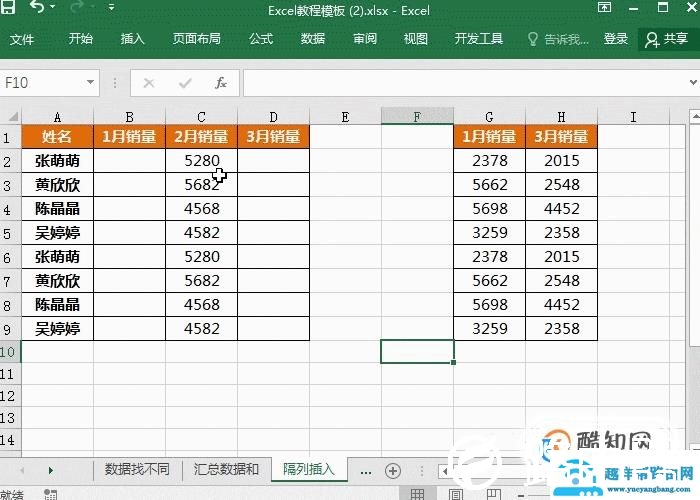Click the 共享 share button
The image size is (700, 500).
coord(667,39)
